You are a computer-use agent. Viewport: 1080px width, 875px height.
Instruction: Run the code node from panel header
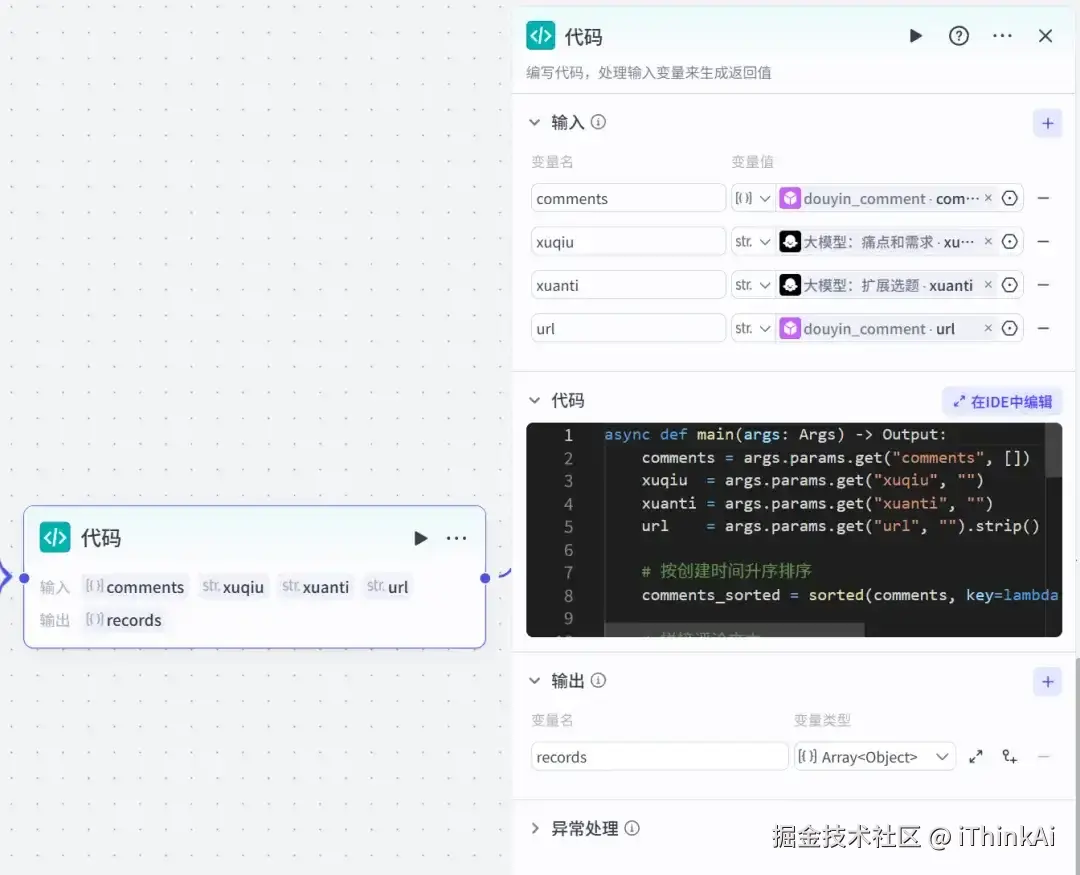click(x=915, y=36)
